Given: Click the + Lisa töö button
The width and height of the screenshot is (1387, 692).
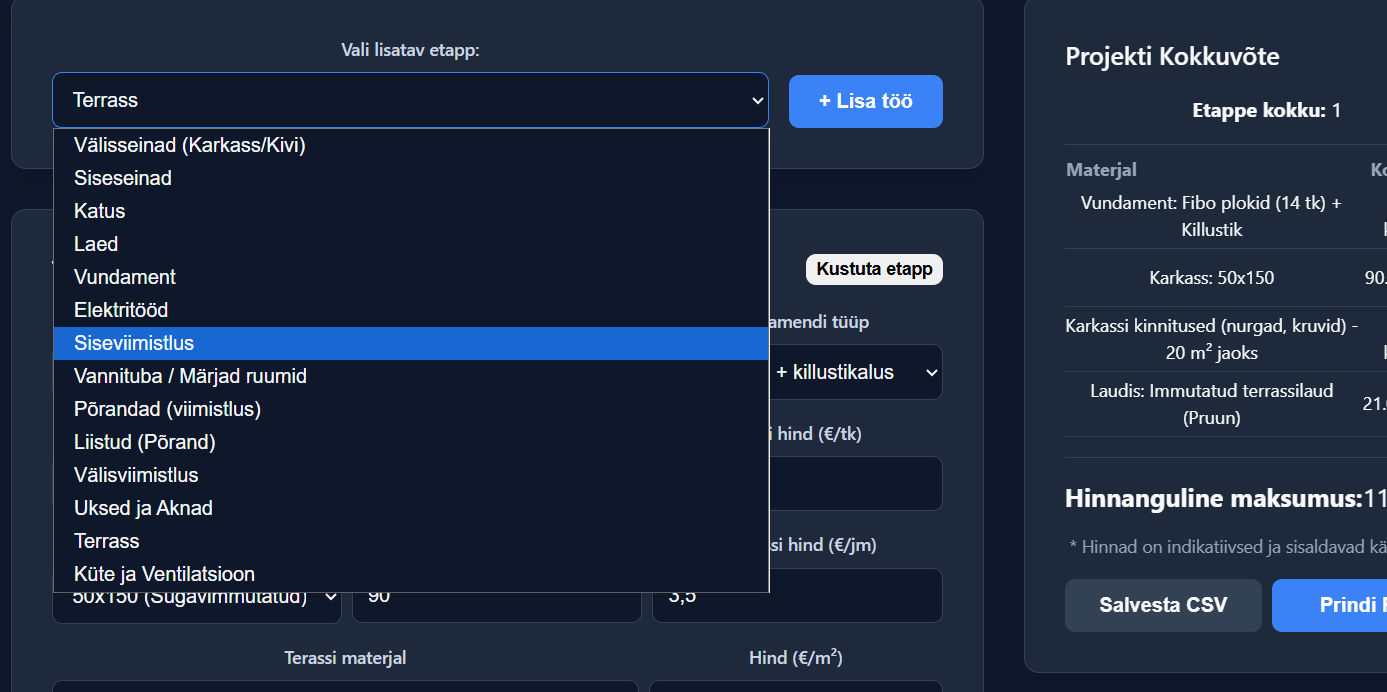Looking at the screenshot, I should pos(865,101).
